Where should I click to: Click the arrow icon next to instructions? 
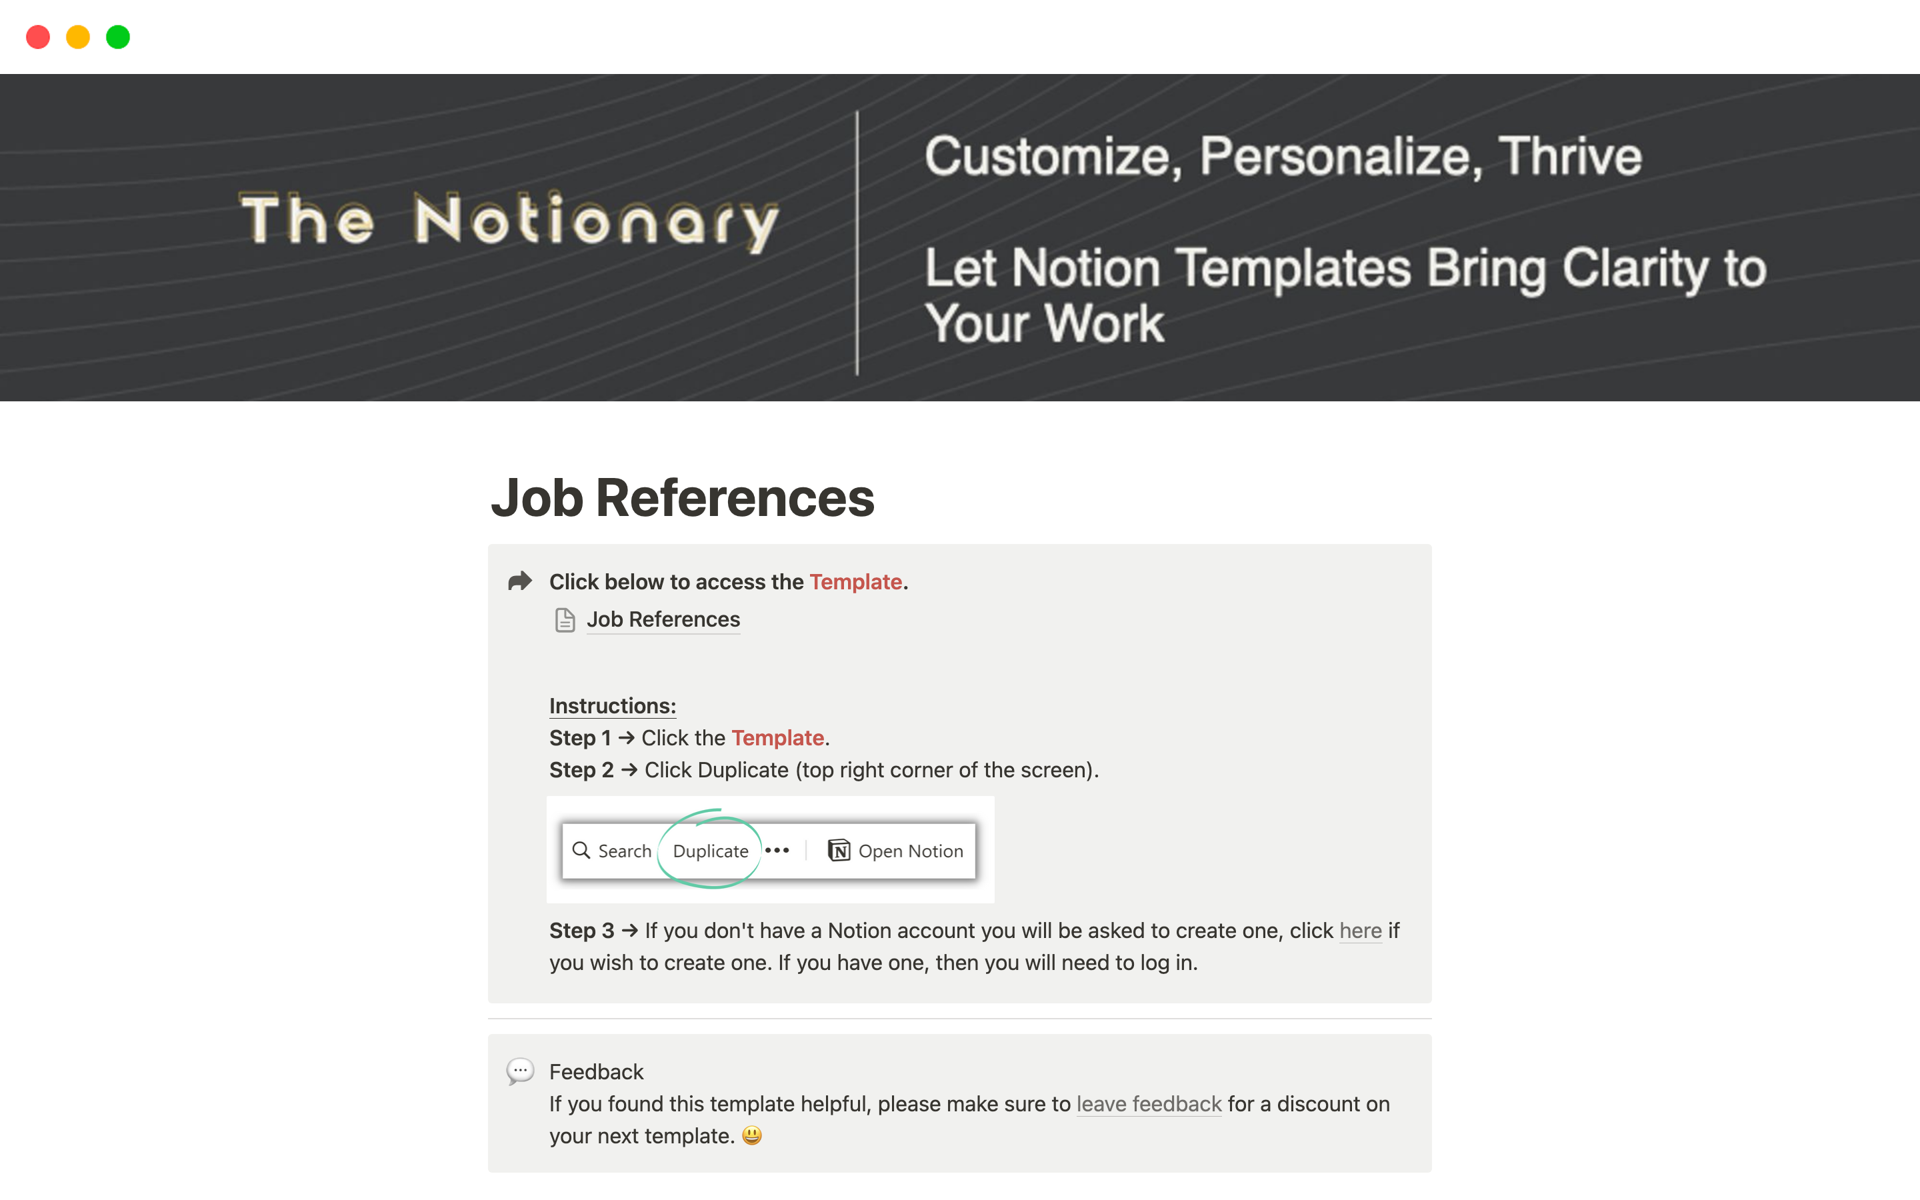pyautogui.click(x=521, y=579)
